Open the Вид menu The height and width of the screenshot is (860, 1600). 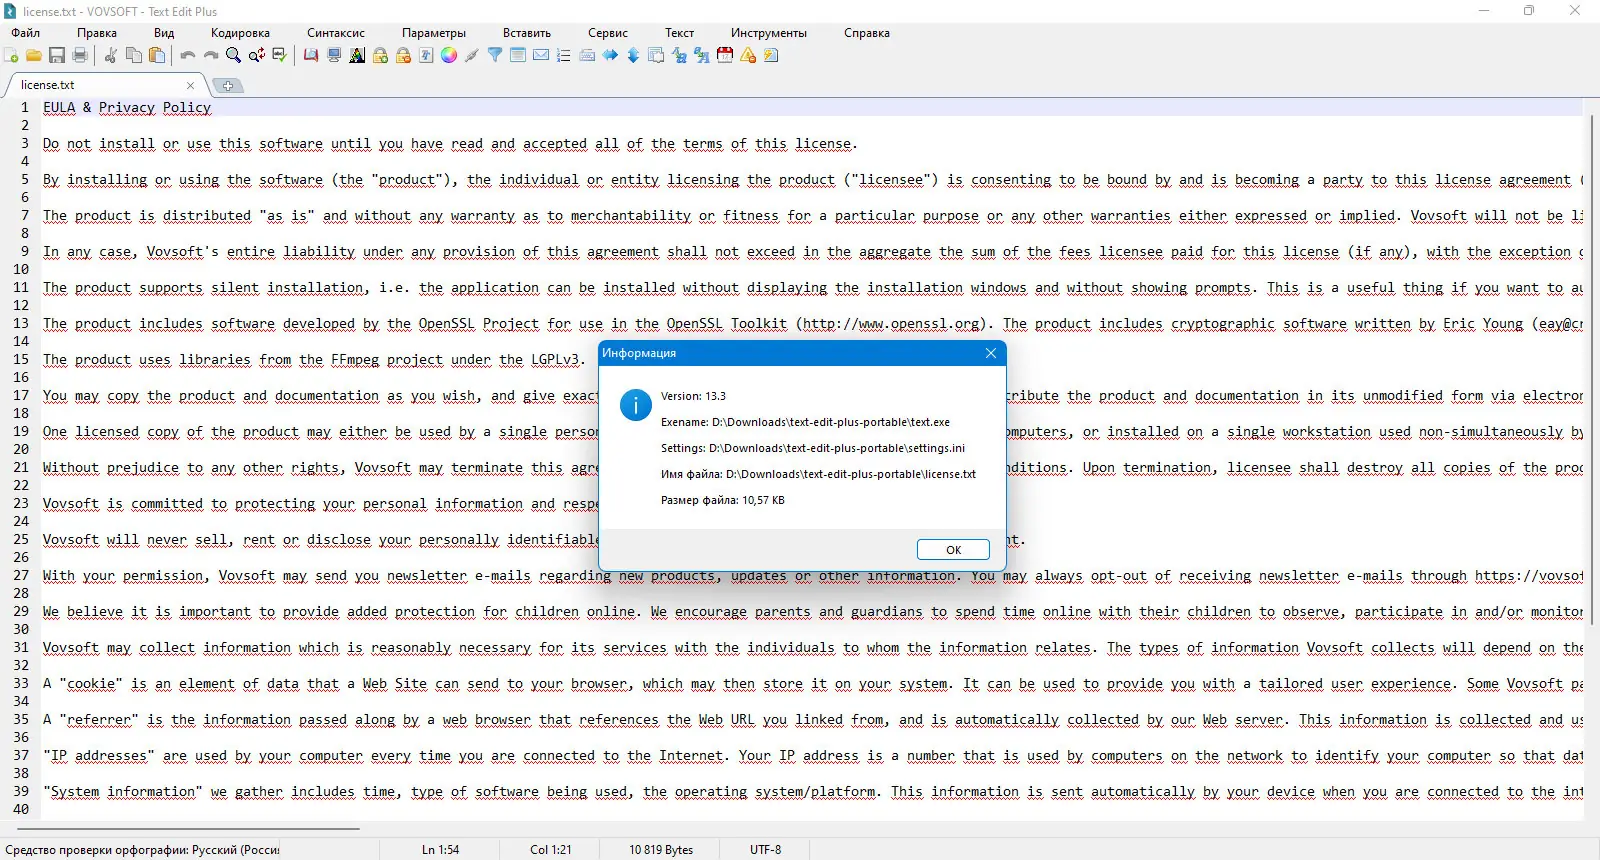click(x=164, y=33)
